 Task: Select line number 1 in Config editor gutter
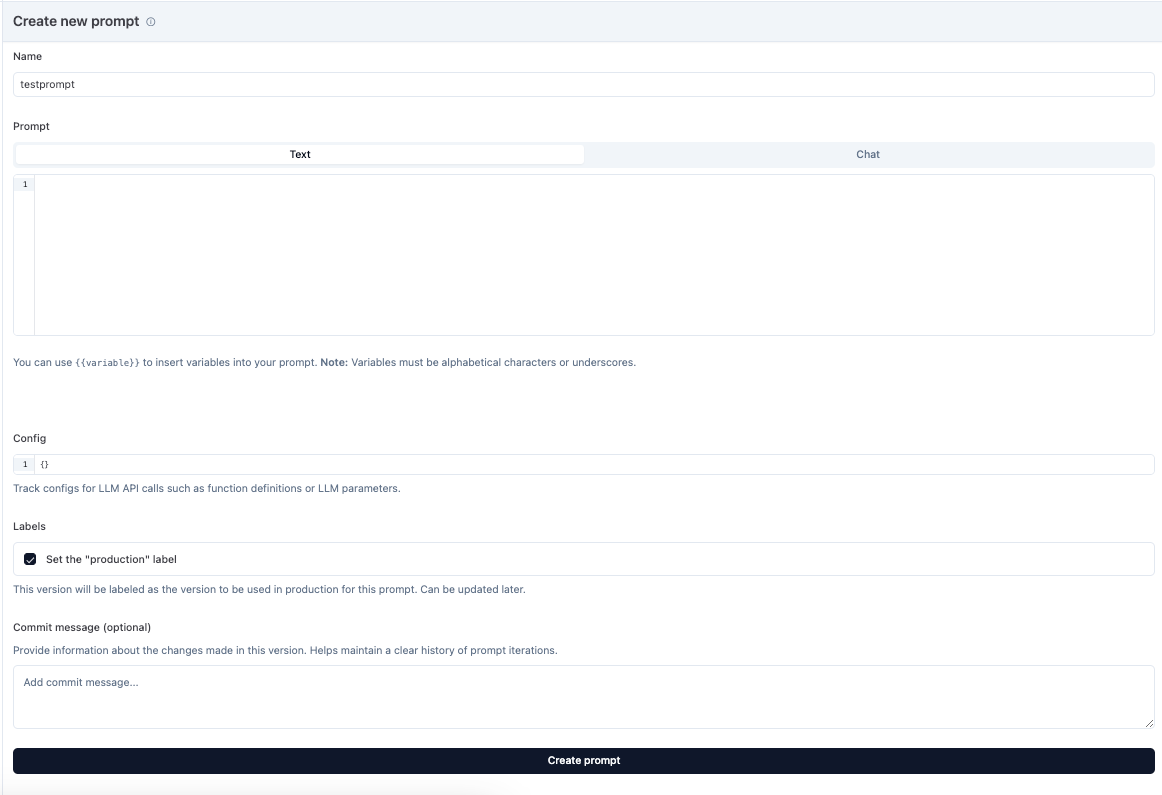pos(24,465)
